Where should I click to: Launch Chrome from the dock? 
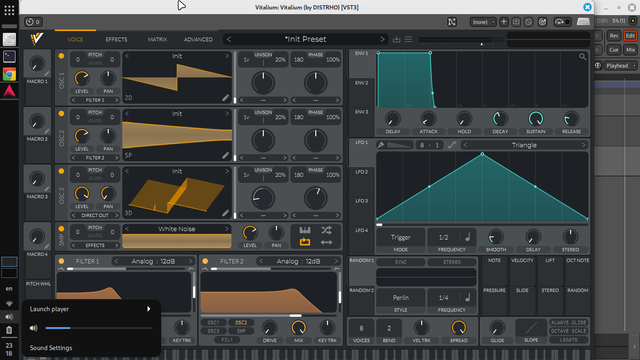tap(9, 74)
